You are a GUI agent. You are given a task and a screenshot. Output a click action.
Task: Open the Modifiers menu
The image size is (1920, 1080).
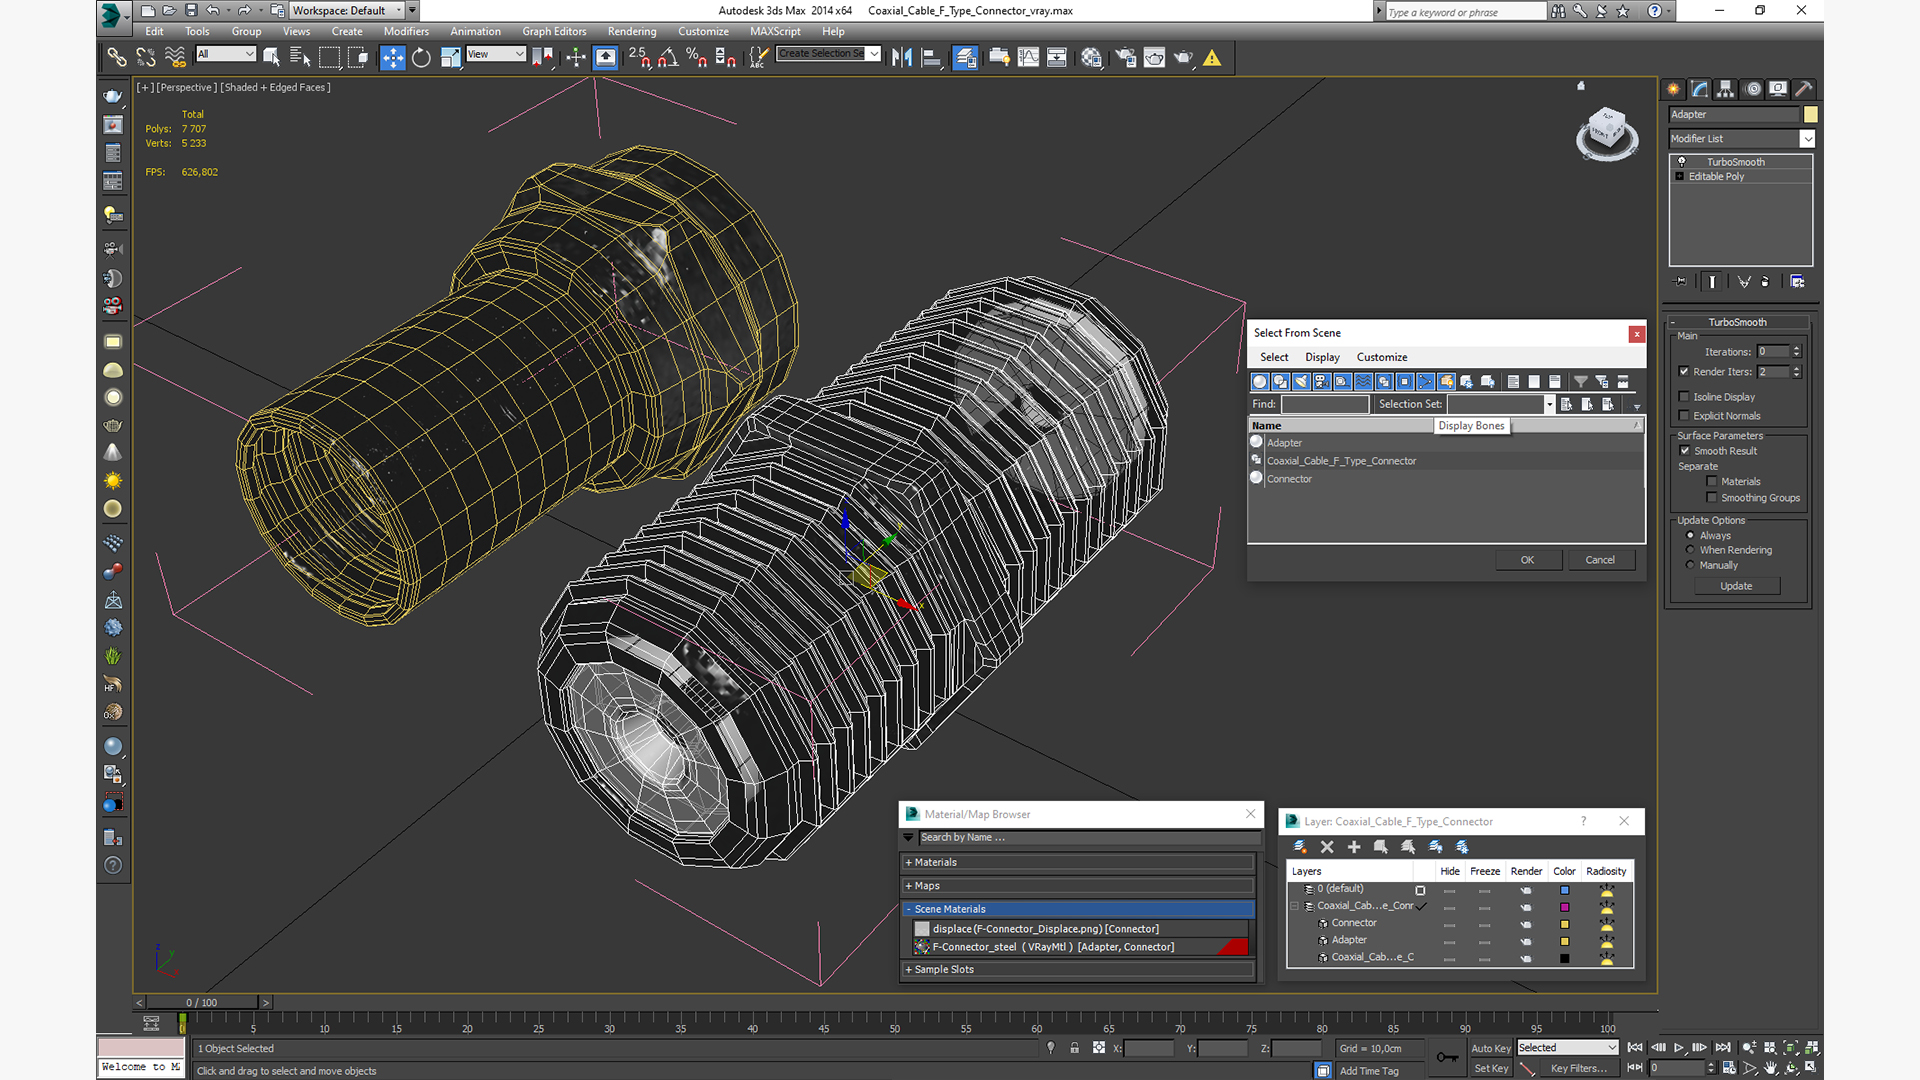(406, 31)
